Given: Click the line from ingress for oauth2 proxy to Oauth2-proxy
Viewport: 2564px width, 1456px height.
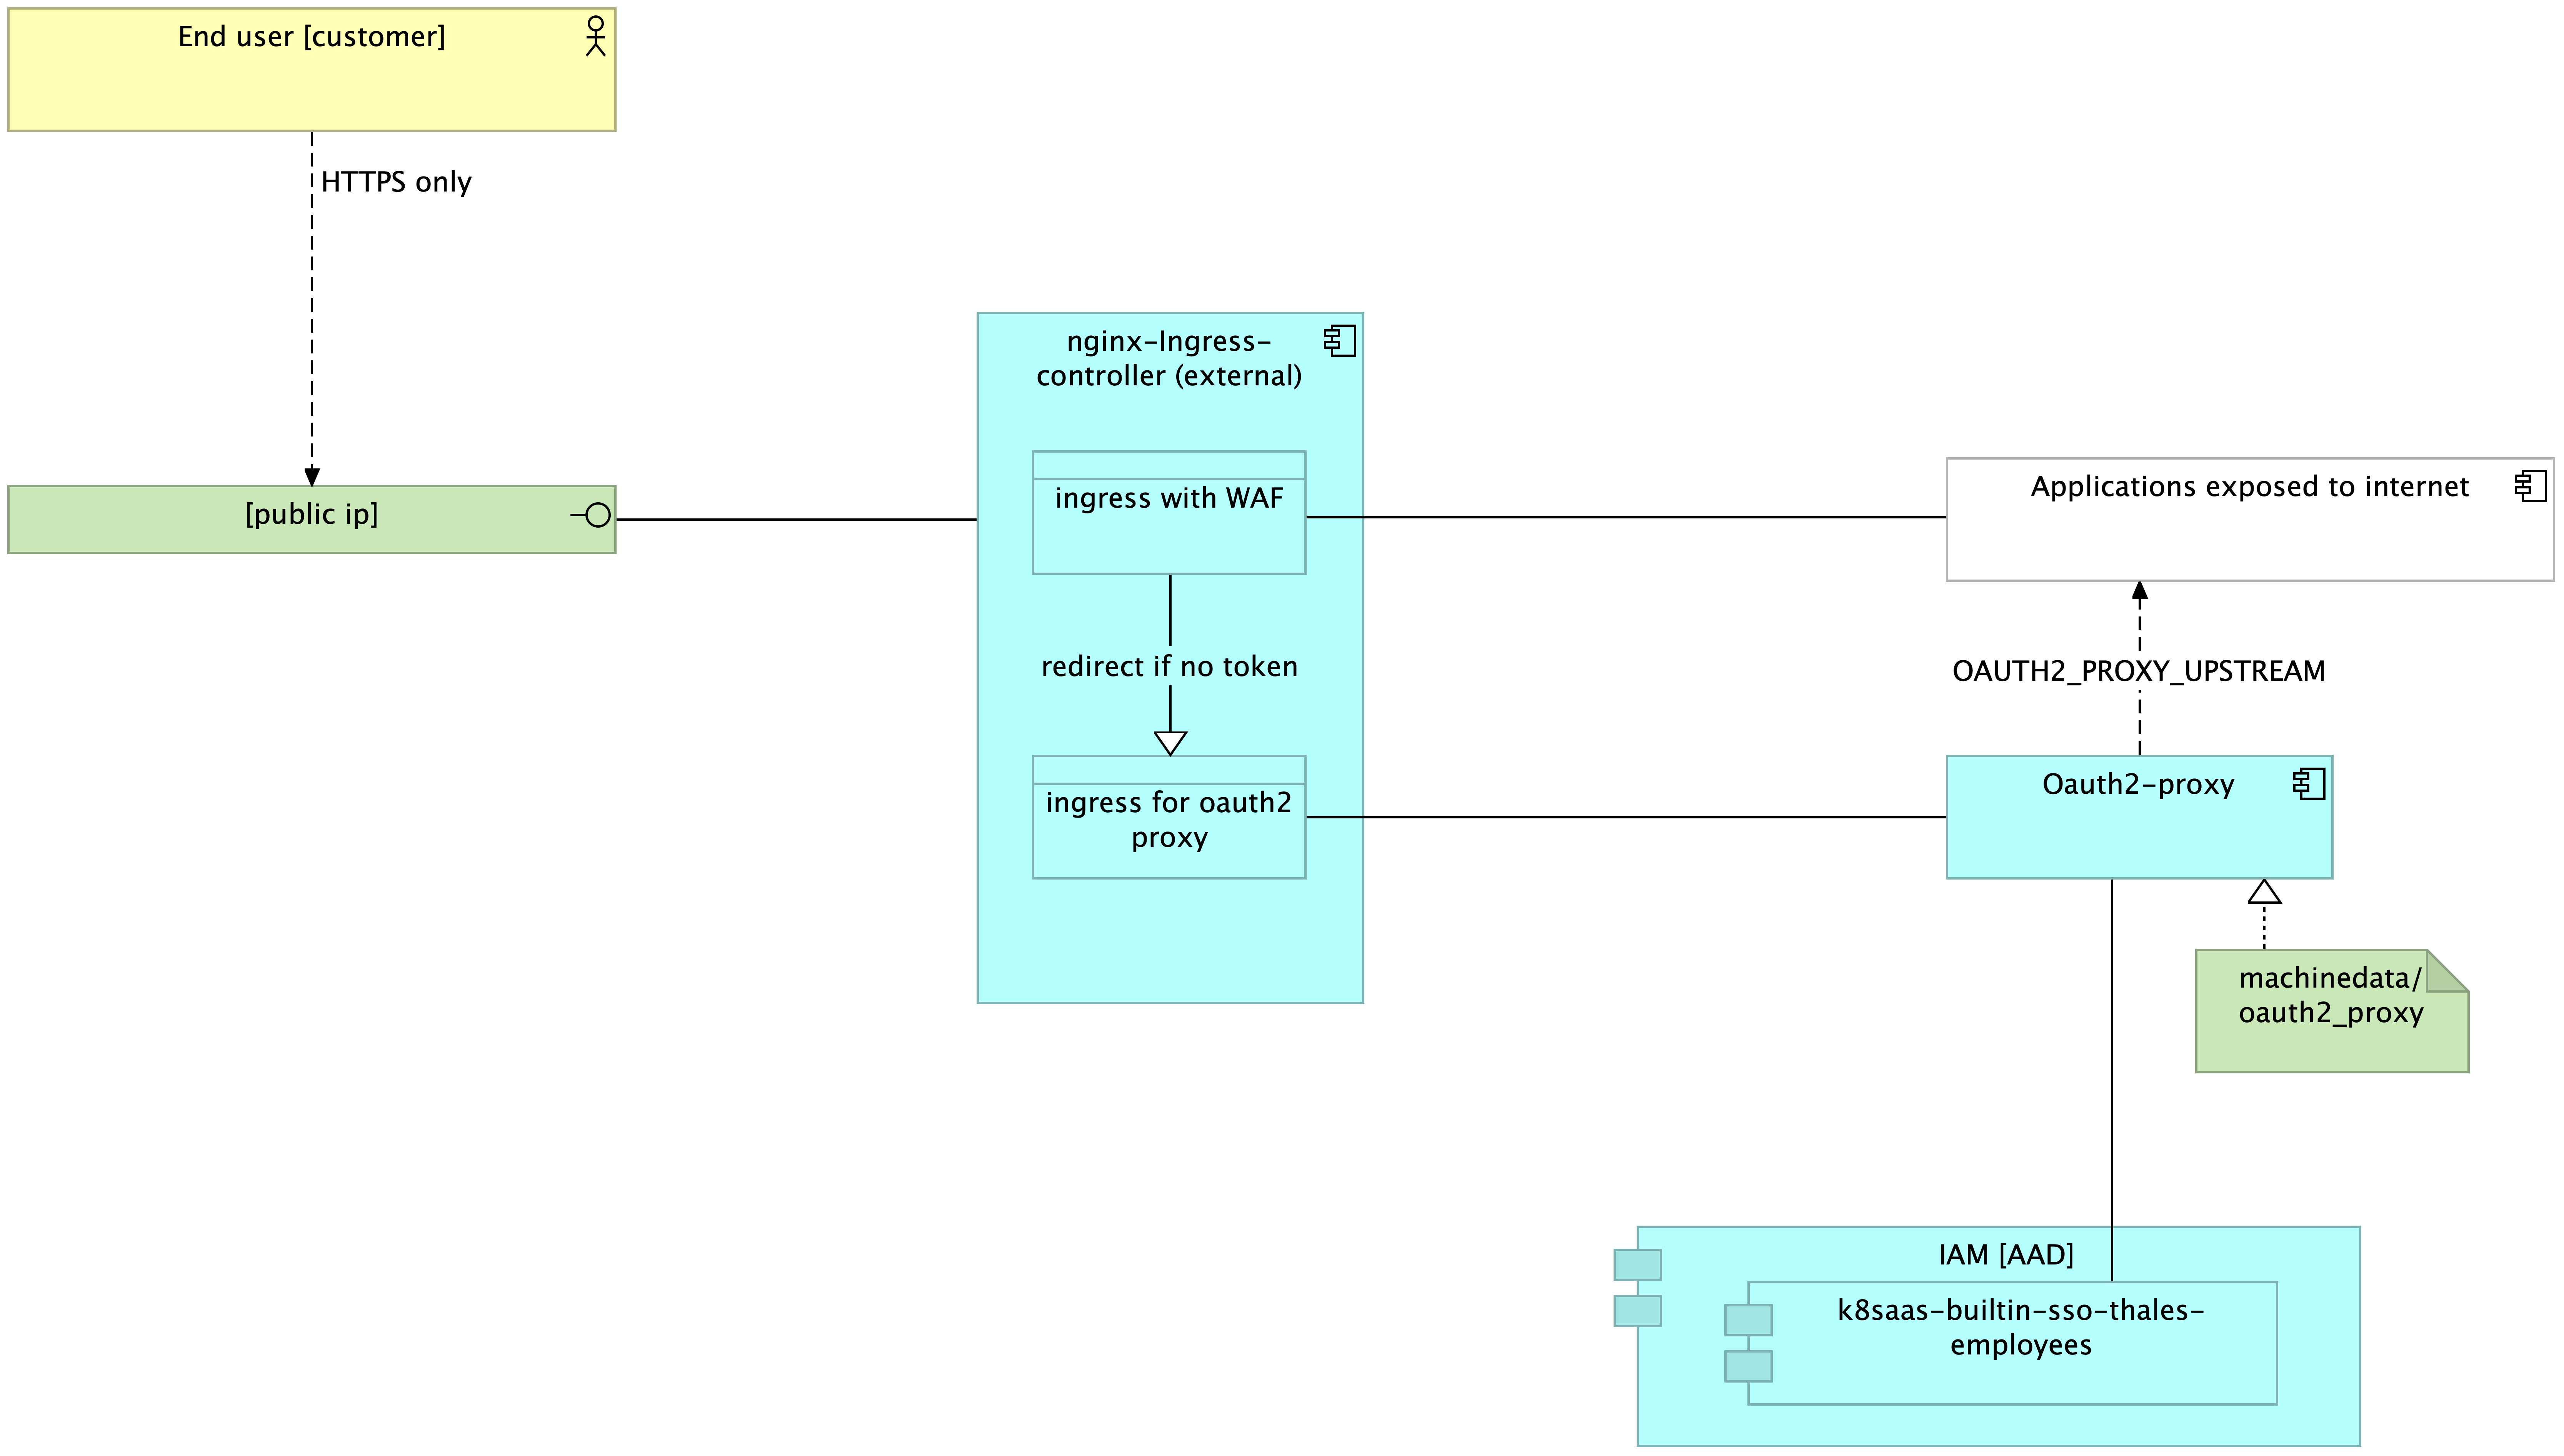Looking at the screenshot, I should click(x=1626, y=817).
